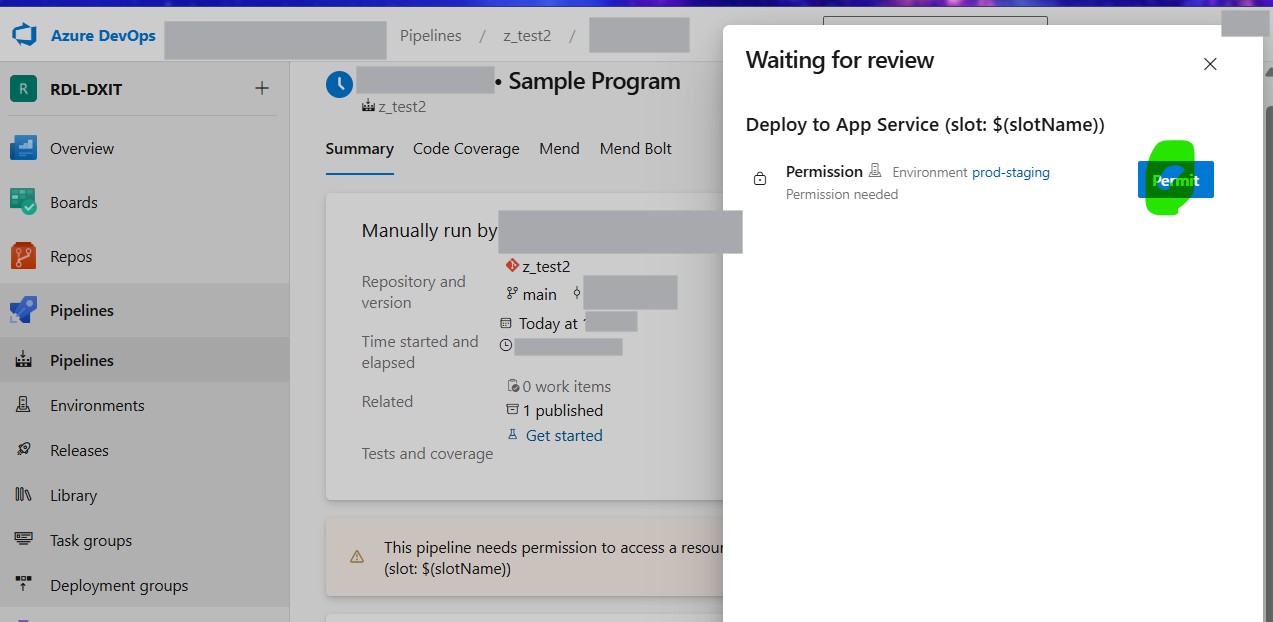
Task: Click the Sample Program run title
Action: pyautogui.click(x=594, y=81)
